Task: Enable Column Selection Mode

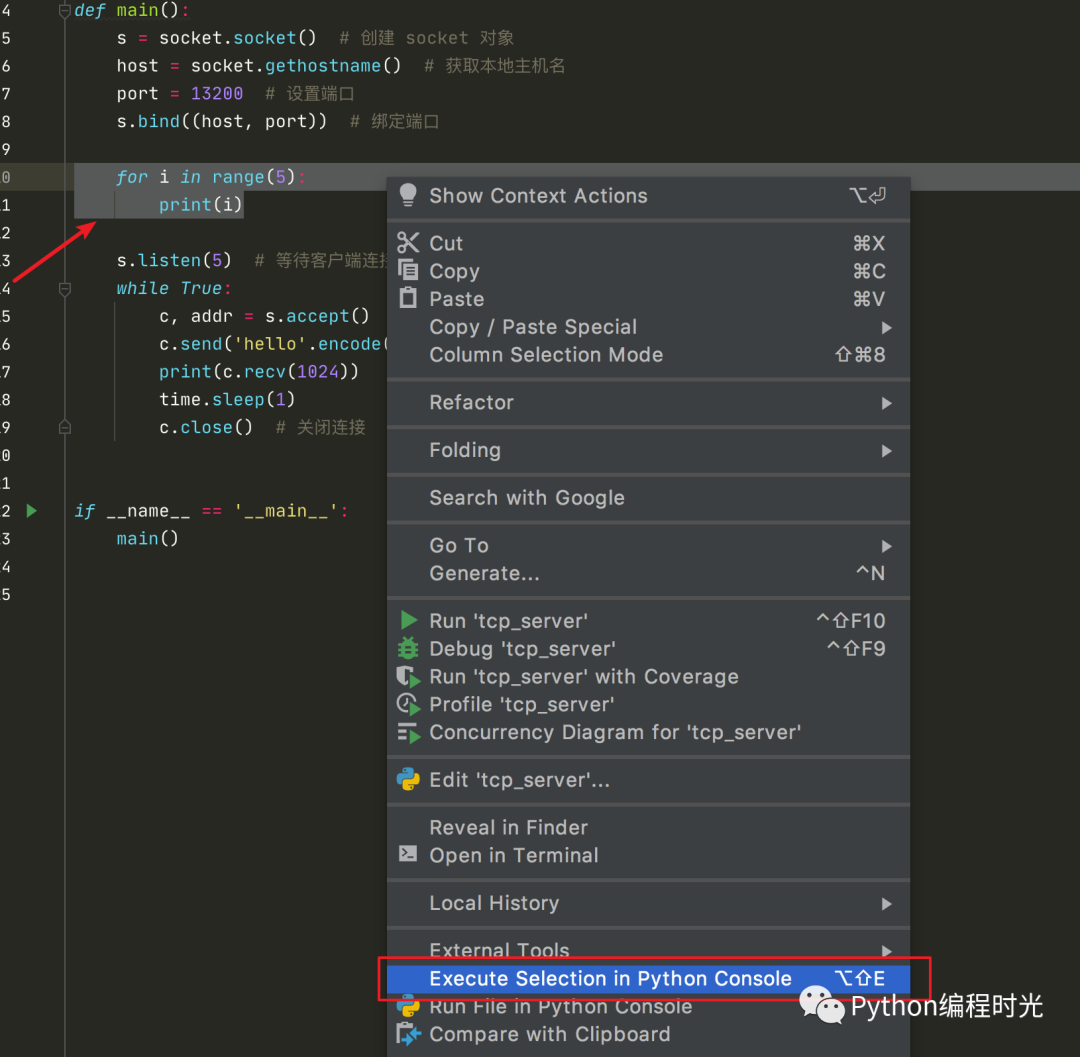Action: coord(546,354)
